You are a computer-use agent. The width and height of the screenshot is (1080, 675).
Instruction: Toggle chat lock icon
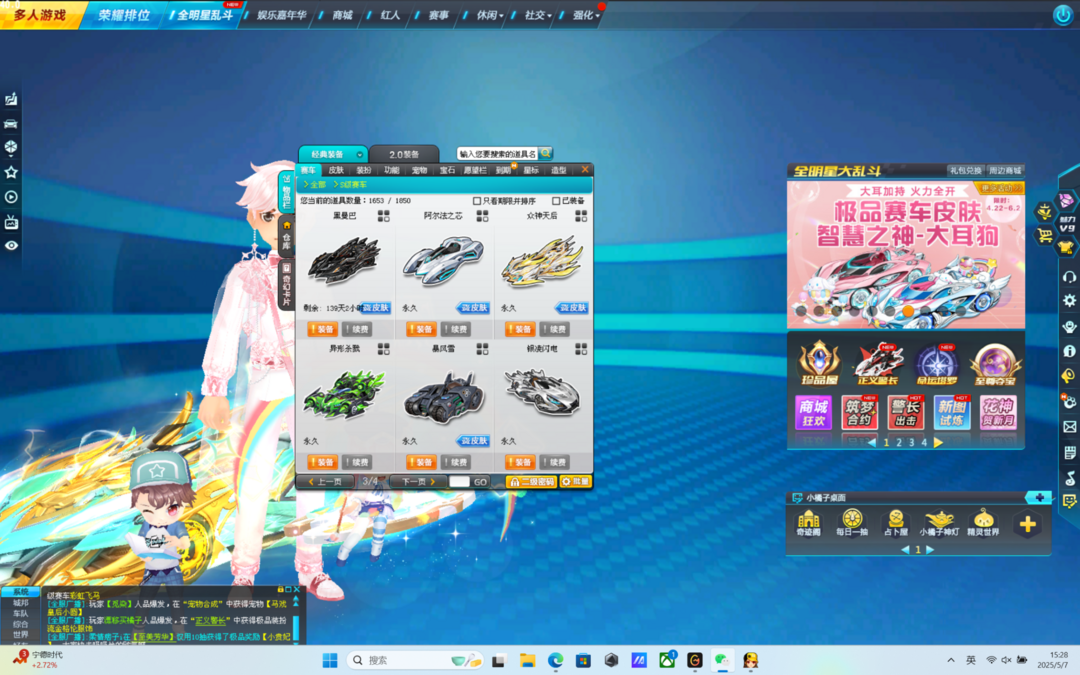280,590
